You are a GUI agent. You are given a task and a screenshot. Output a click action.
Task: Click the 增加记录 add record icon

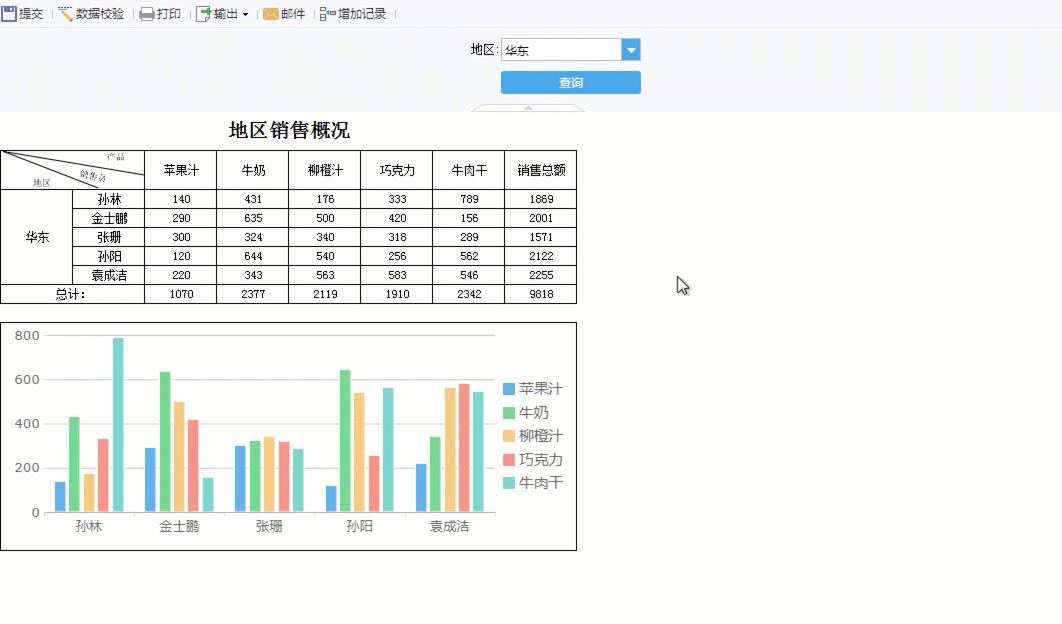pyautogui.click(x=327, y=14)
